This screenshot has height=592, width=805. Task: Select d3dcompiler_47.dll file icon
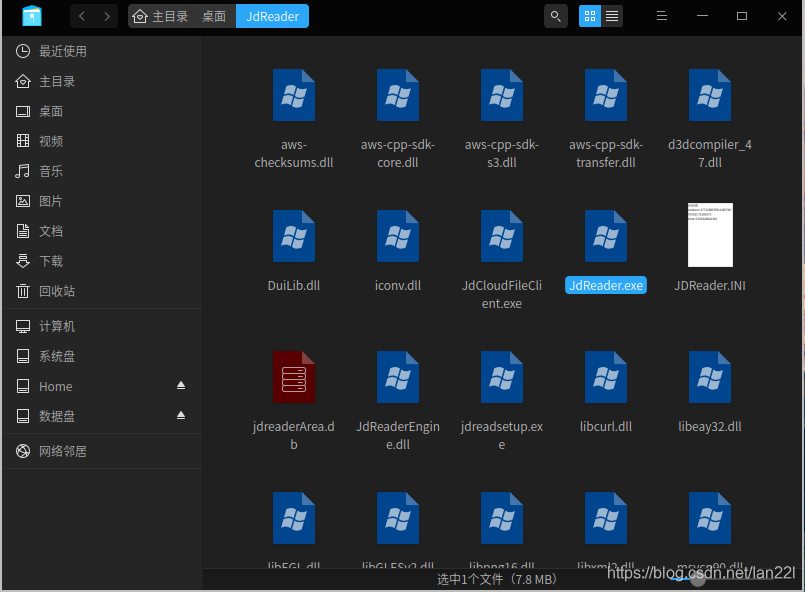click(710, 95)
